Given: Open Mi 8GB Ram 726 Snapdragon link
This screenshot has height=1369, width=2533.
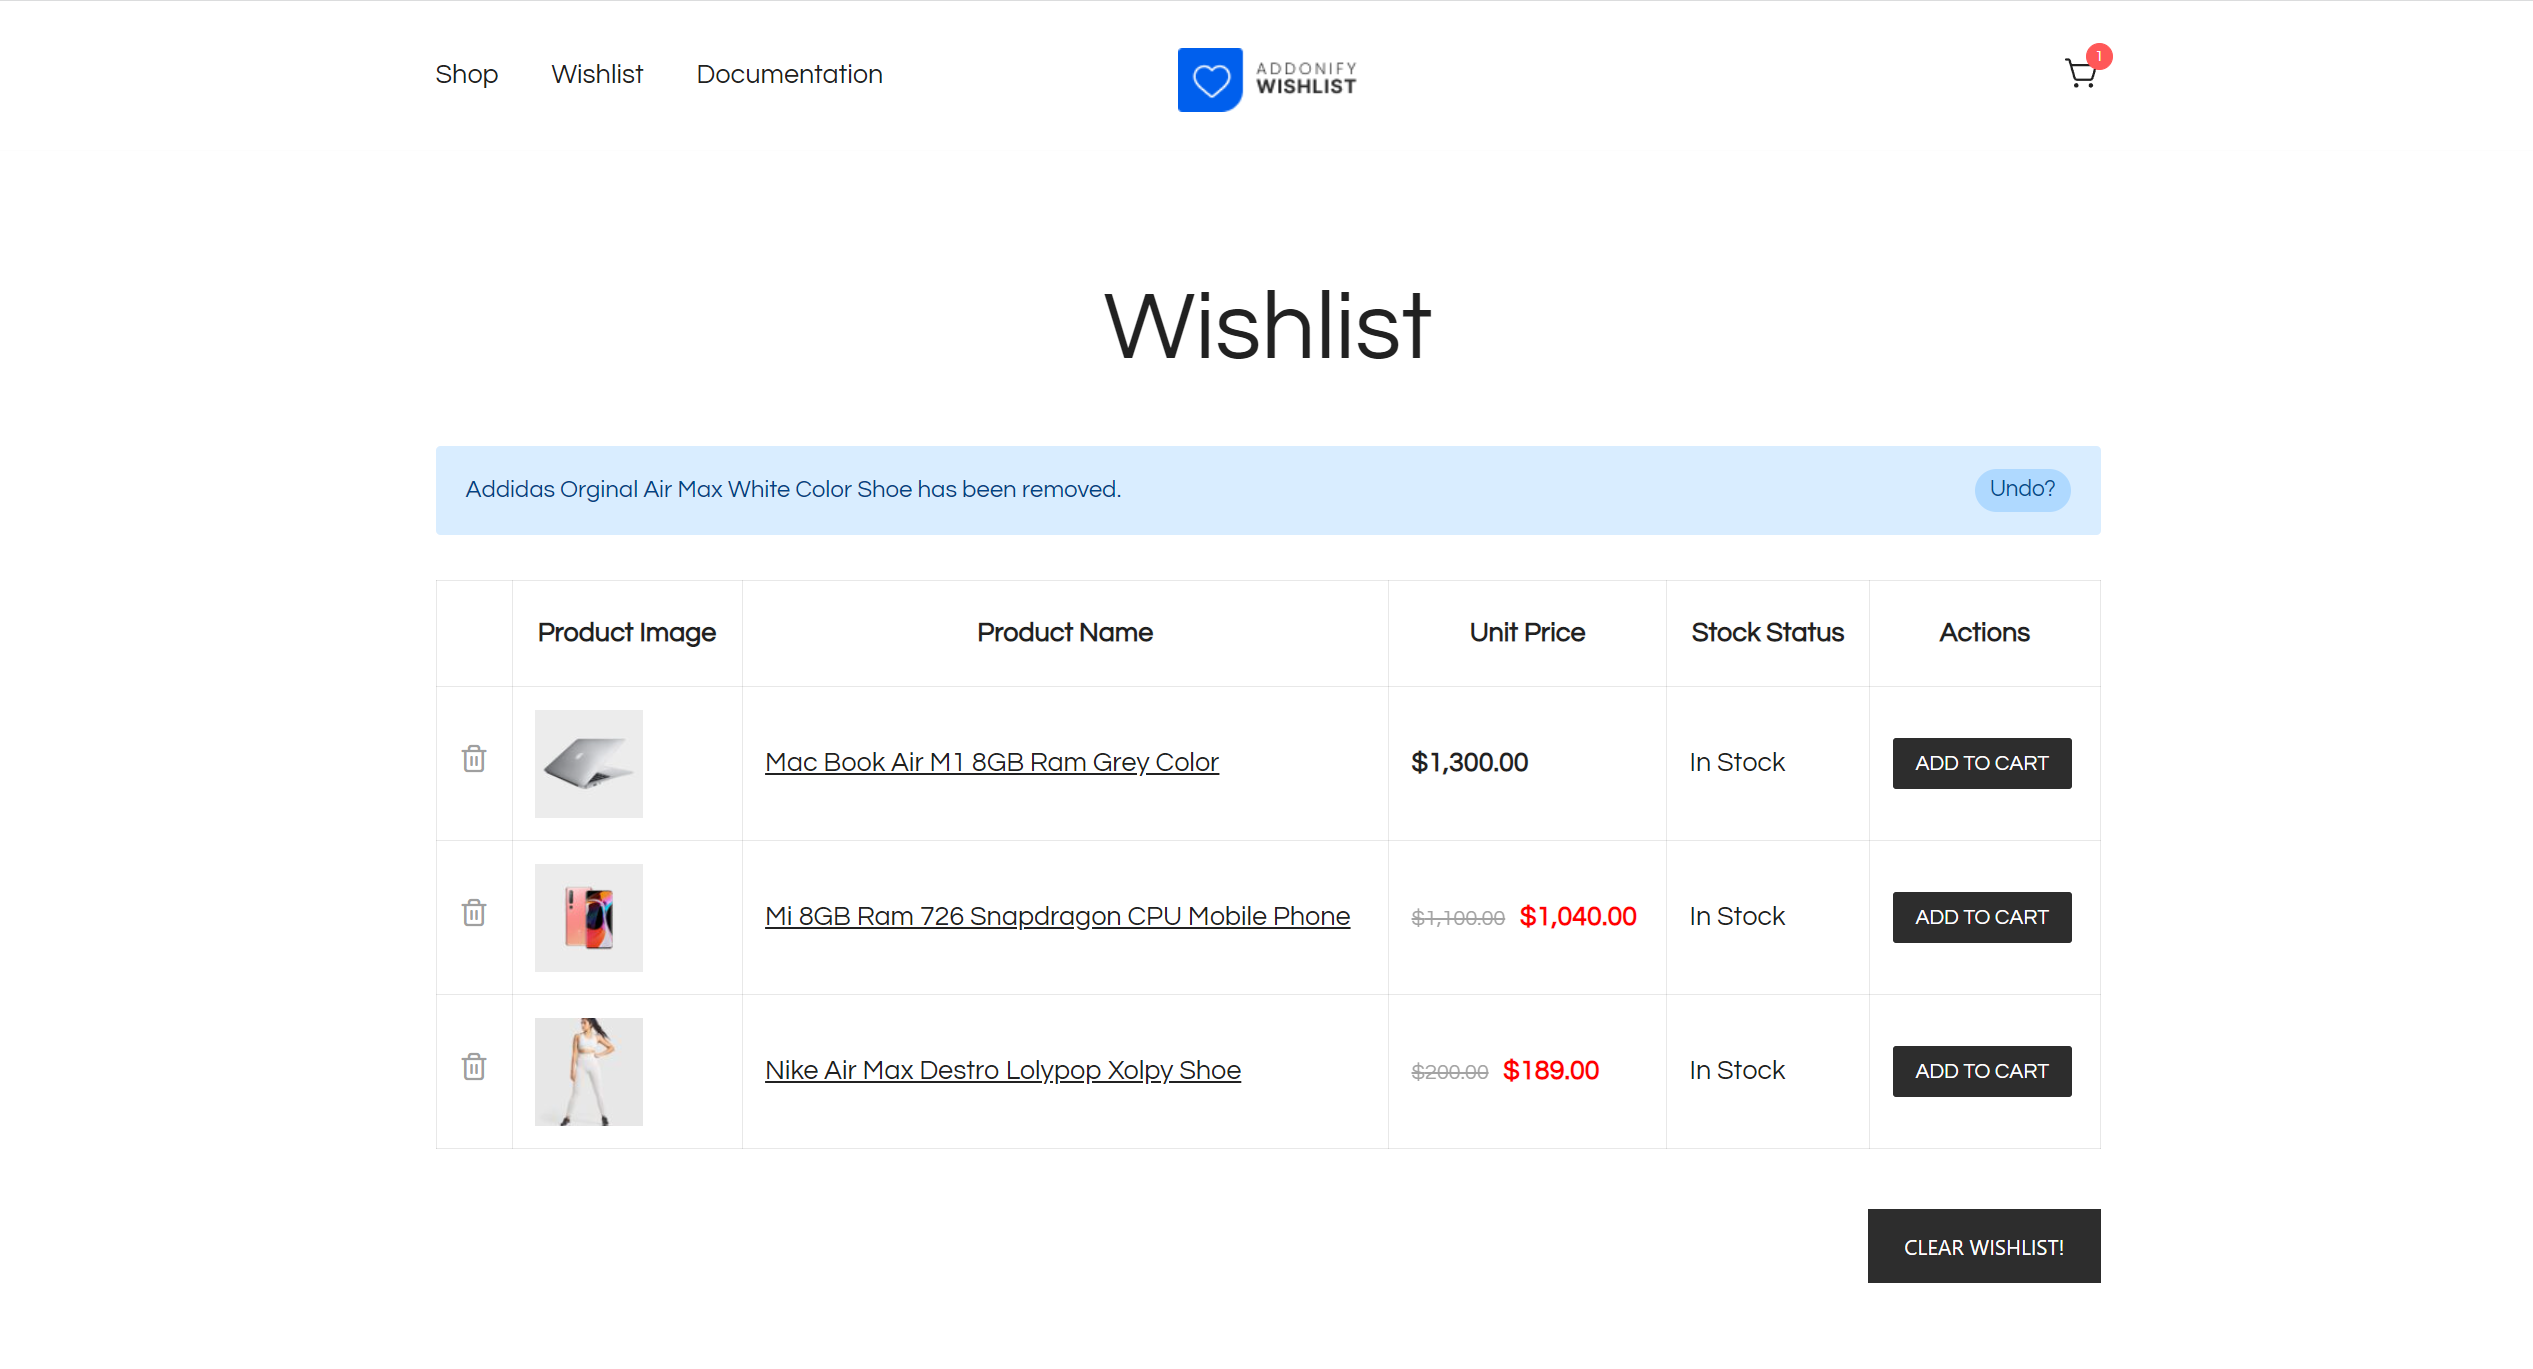Looking at the screenshot, I should click(x=1057, y=917).
